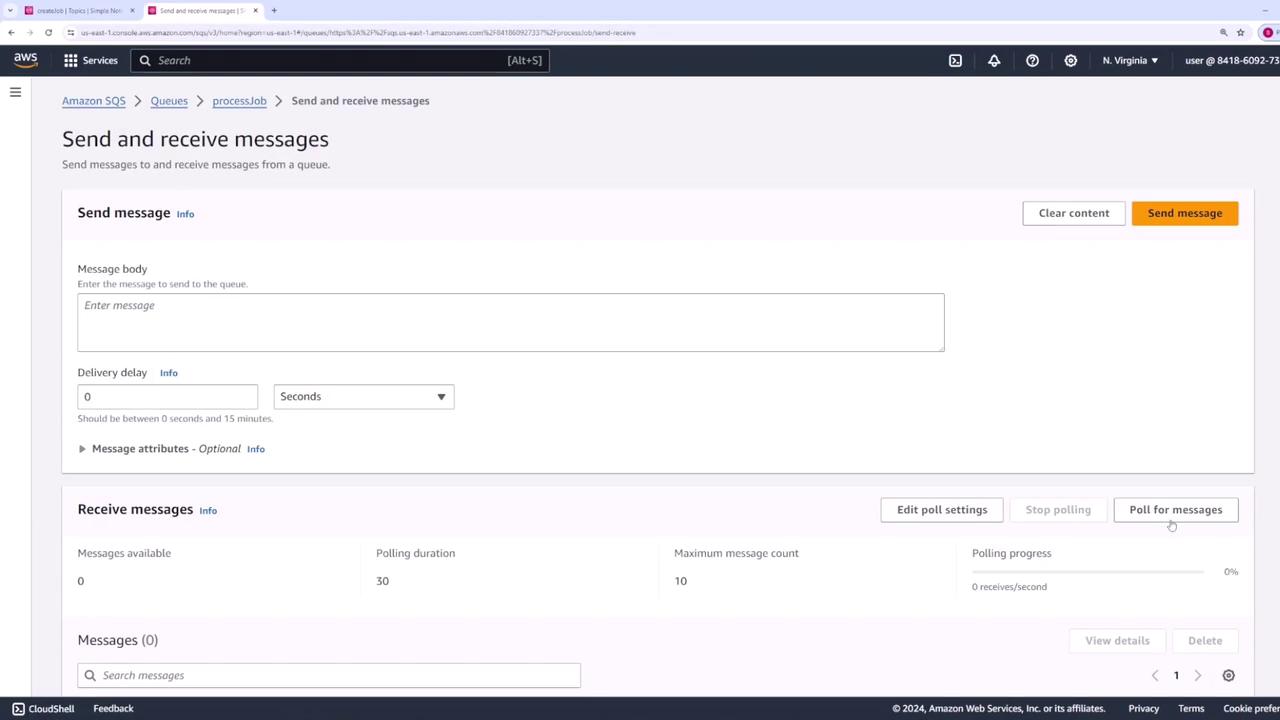Viewport: 1280px width, 720px height.
Task: Click the 'Messages (0)' heading
Action: pyautogui.click(x=118, y=640)
